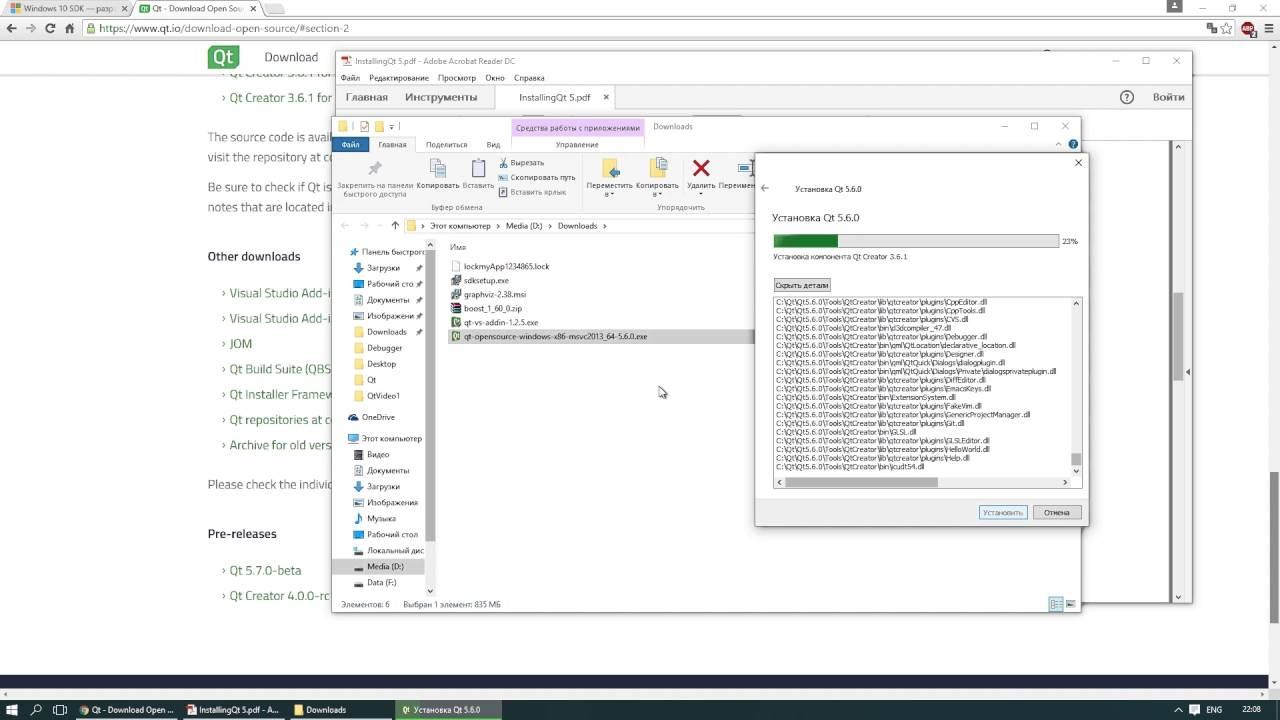Switch to Поделиться ribbon tab
1280x720 pixels.
click(x=446, y=144)
